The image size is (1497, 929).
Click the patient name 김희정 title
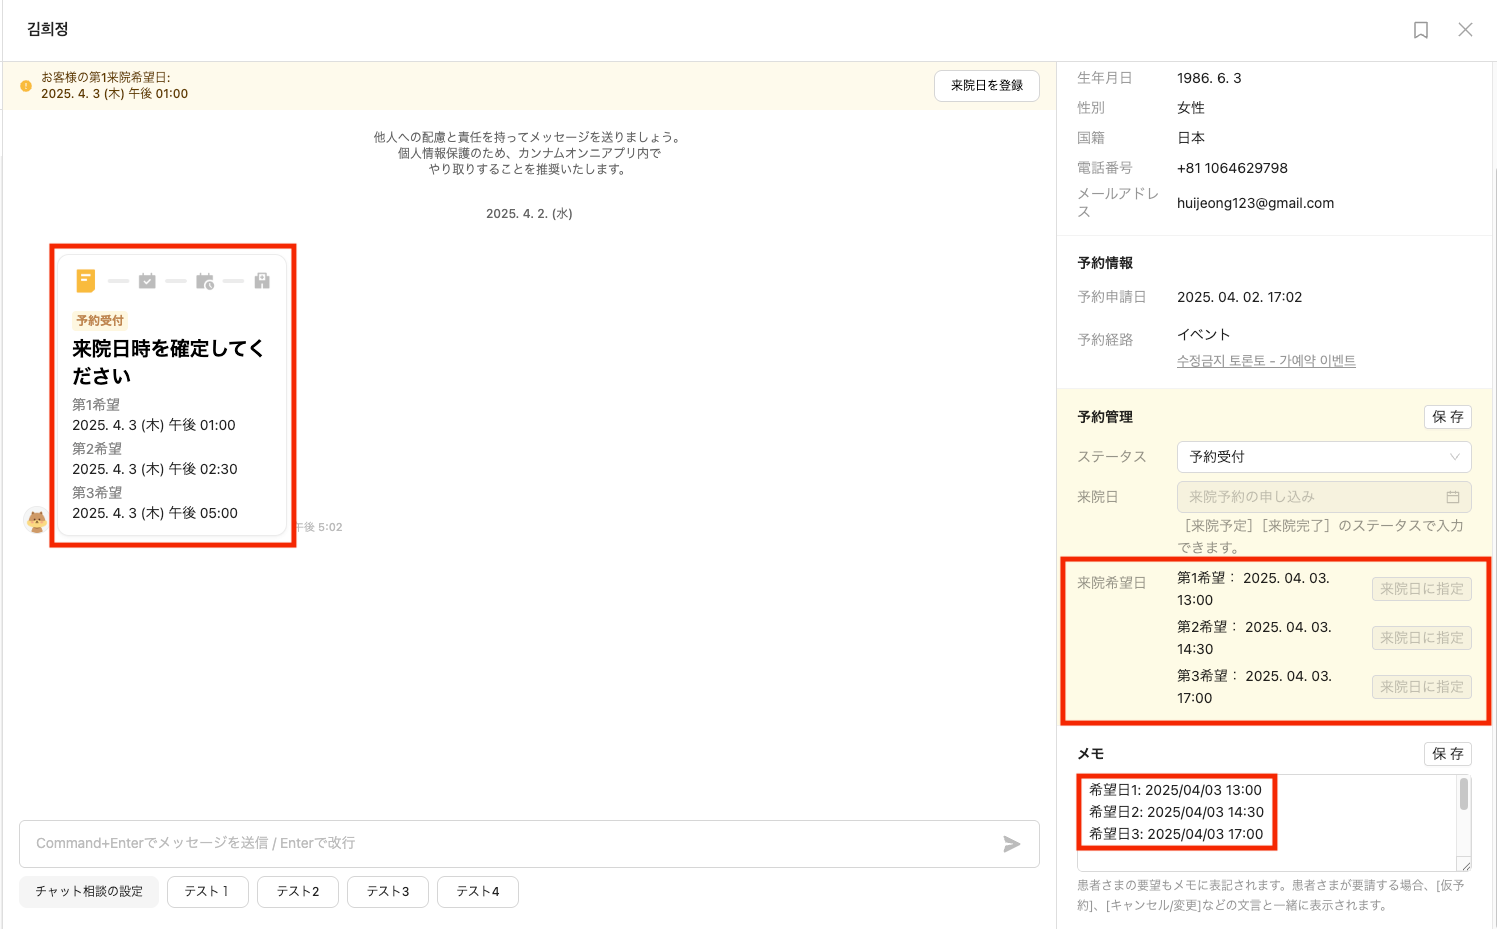48,30
